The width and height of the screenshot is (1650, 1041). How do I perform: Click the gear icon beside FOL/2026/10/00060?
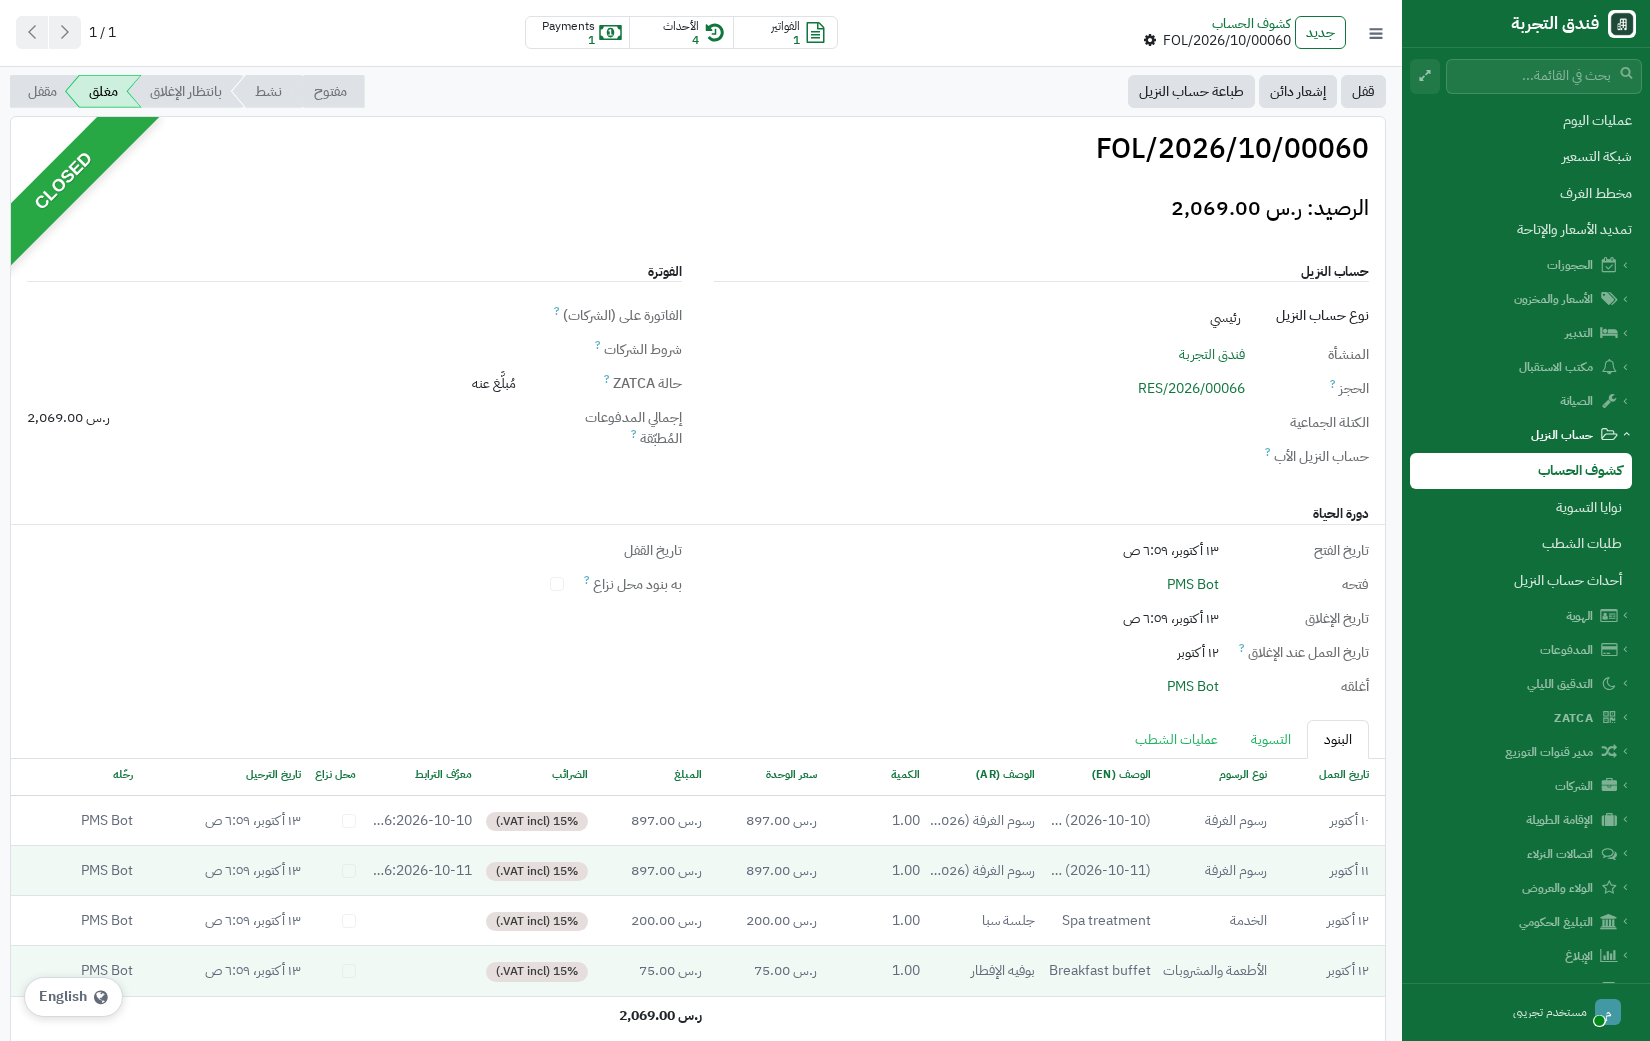pos(1150,41)
